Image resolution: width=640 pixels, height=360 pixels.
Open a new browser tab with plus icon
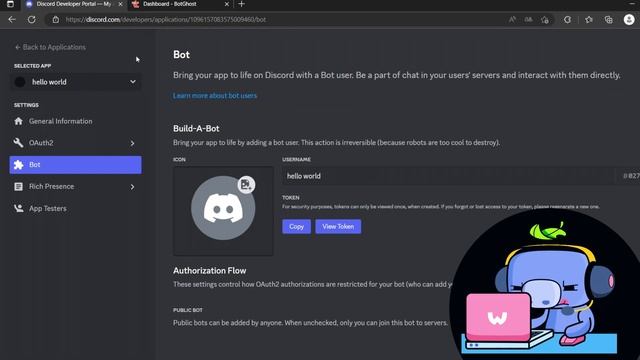241,4
